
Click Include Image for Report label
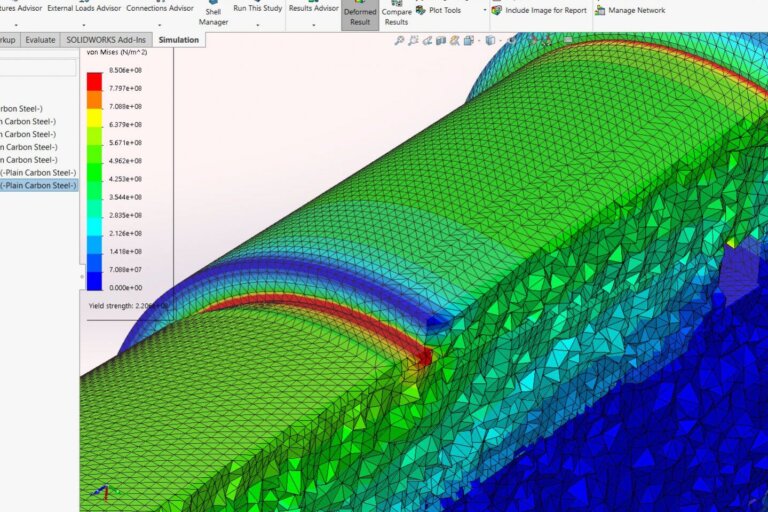[546, 10]
